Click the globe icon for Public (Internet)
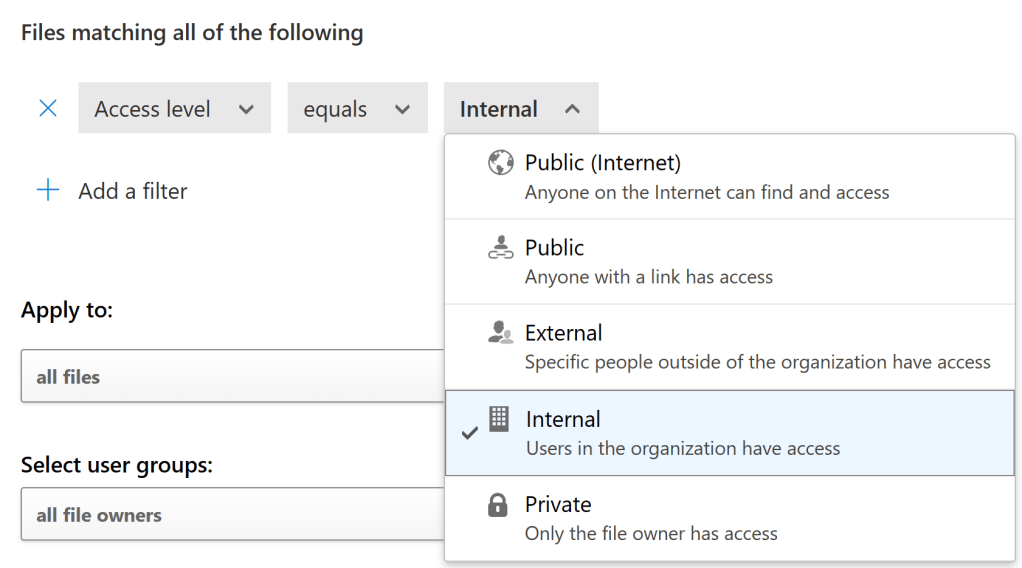 500,162
